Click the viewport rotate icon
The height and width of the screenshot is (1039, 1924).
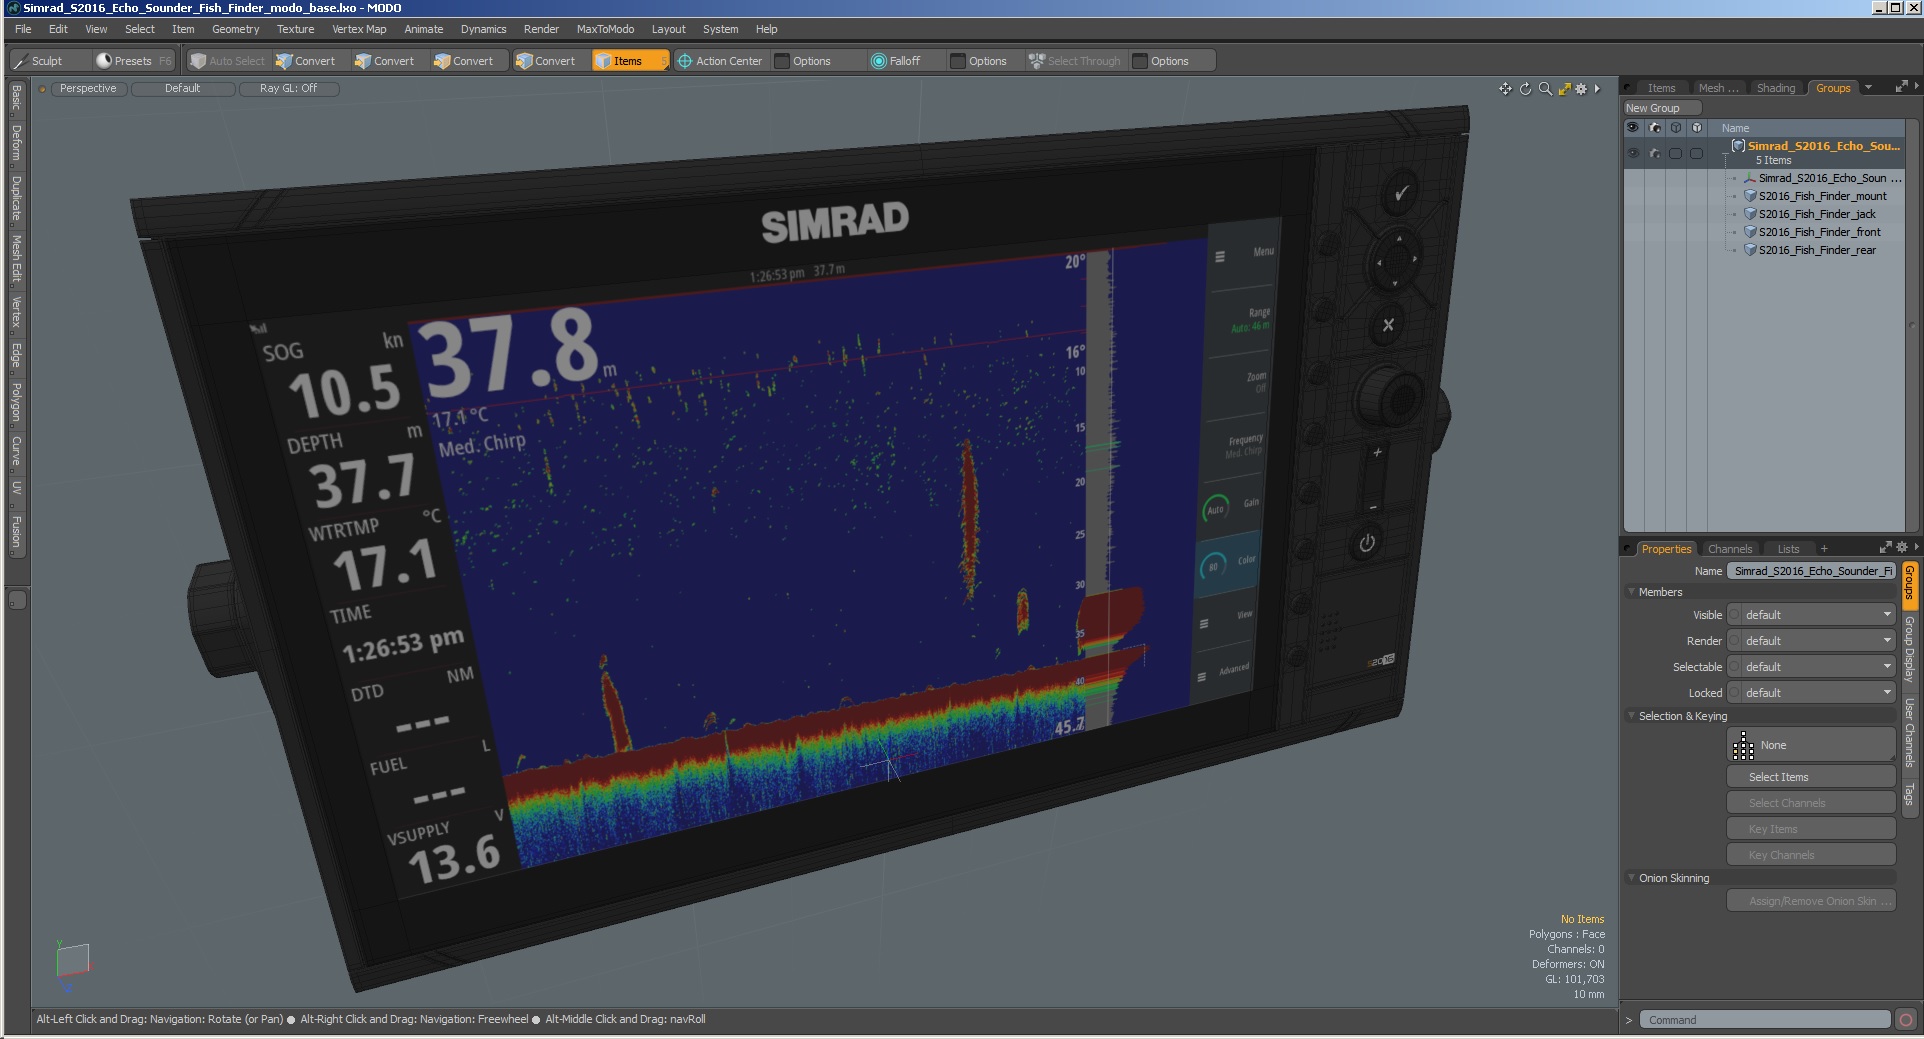[1525, 89]
